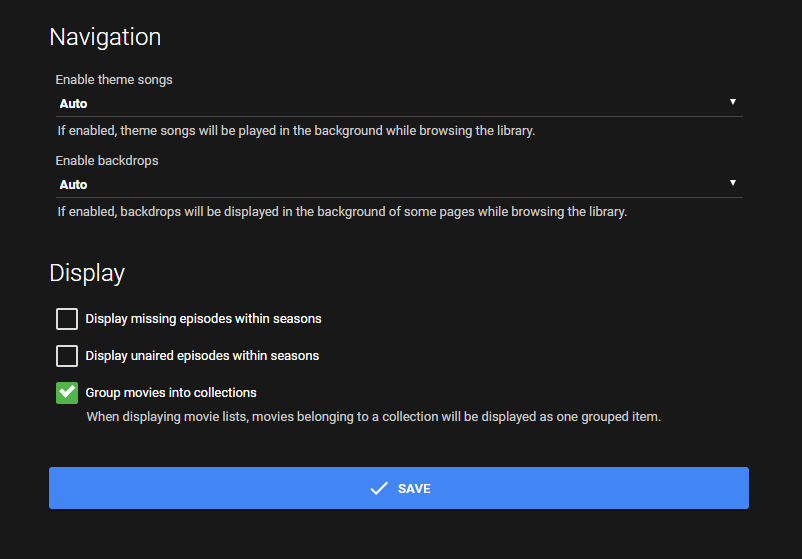The image size is (802, 559).
Task: Open the 'Auto' value under Enable theme songs
Action: pyautogui.click(x=74, y=104)
